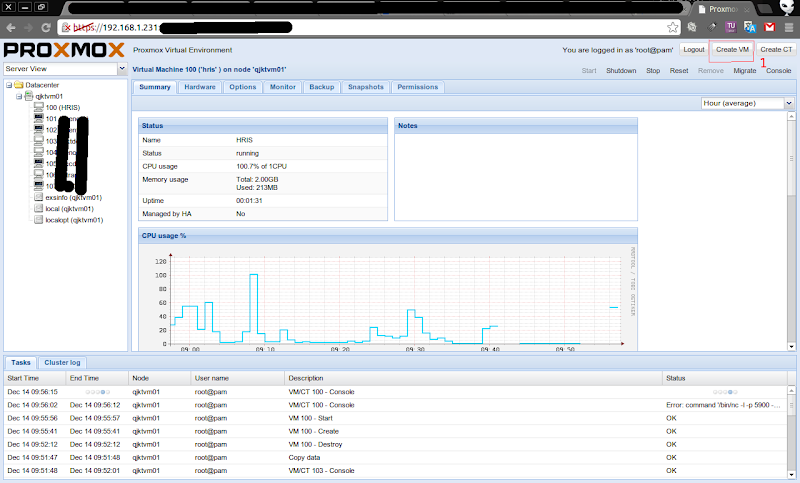Click the Description column header
Viewport: 800px width, 483px height.
point(473,378)
